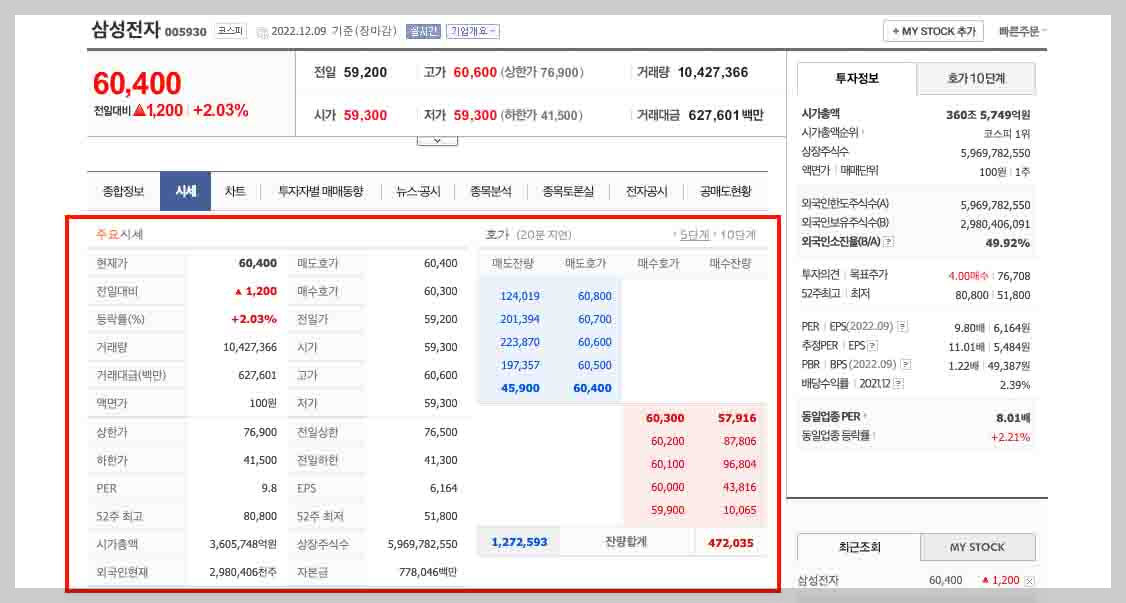Click buy quantity 87,806
1126x603 pixels.
tap(740, 441)
